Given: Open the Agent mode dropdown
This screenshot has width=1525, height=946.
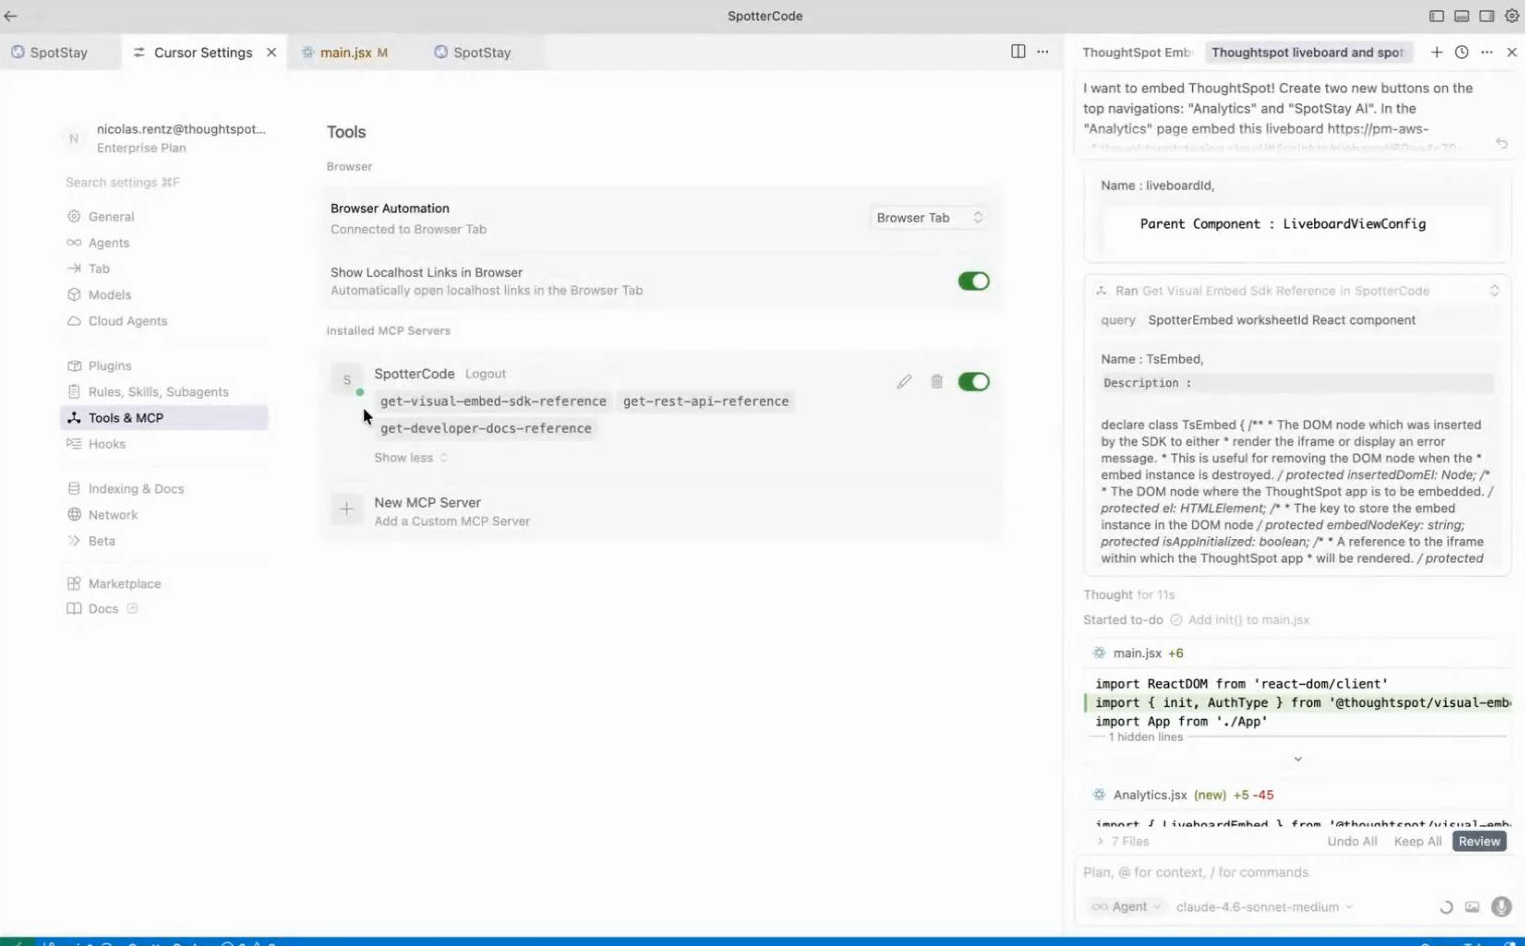Looking at the screenshot, I should tap(1127, 907).
